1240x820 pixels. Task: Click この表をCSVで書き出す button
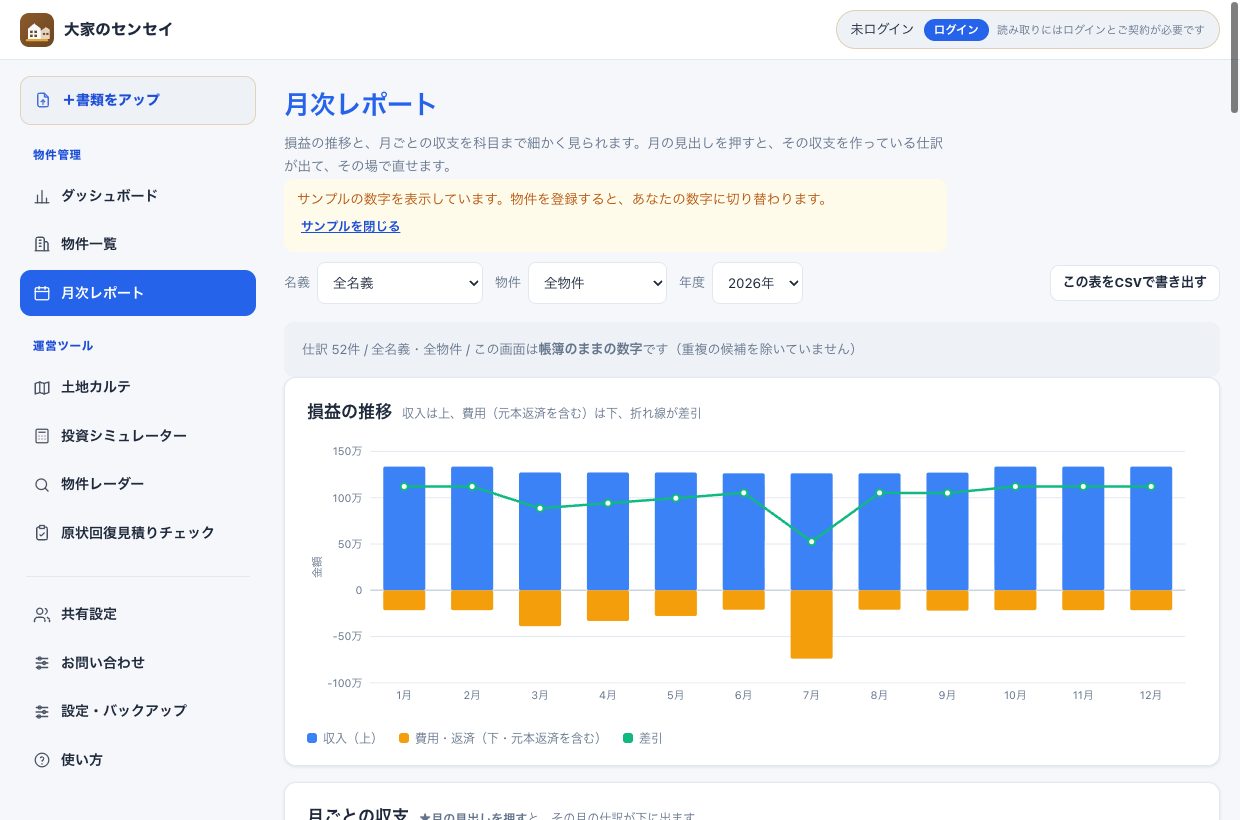pyautogui.click(x=1135, y=283)
